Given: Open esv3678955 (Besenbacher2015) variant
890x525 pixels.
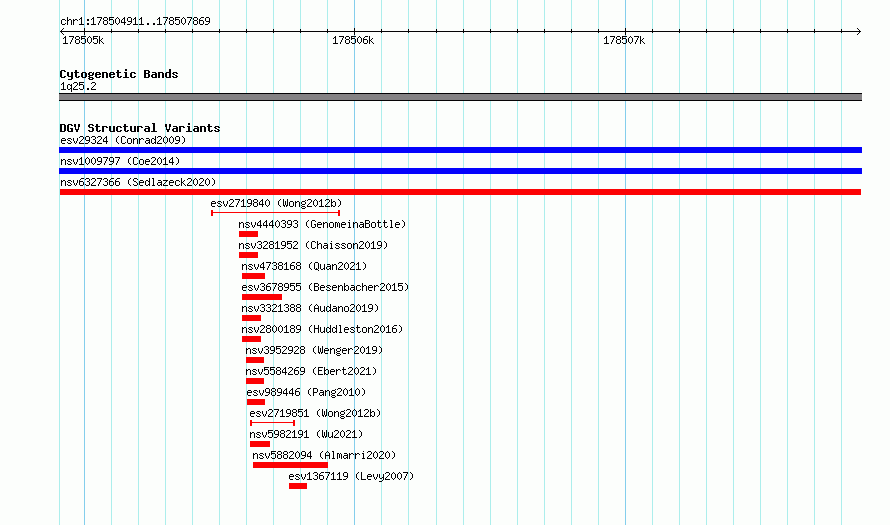Looking at the screenshot, I should 325,287.
